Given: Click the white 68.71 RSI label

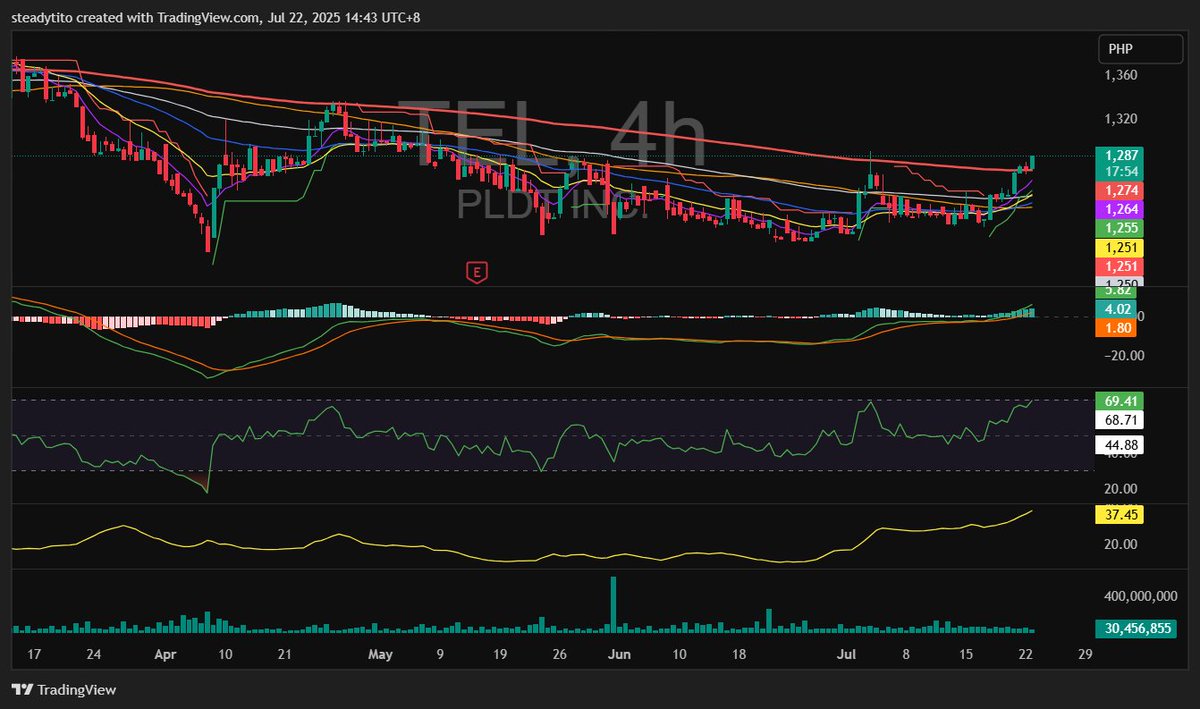Looking at the screenshot, I should pyautogui.click(x=1119, y=420).
